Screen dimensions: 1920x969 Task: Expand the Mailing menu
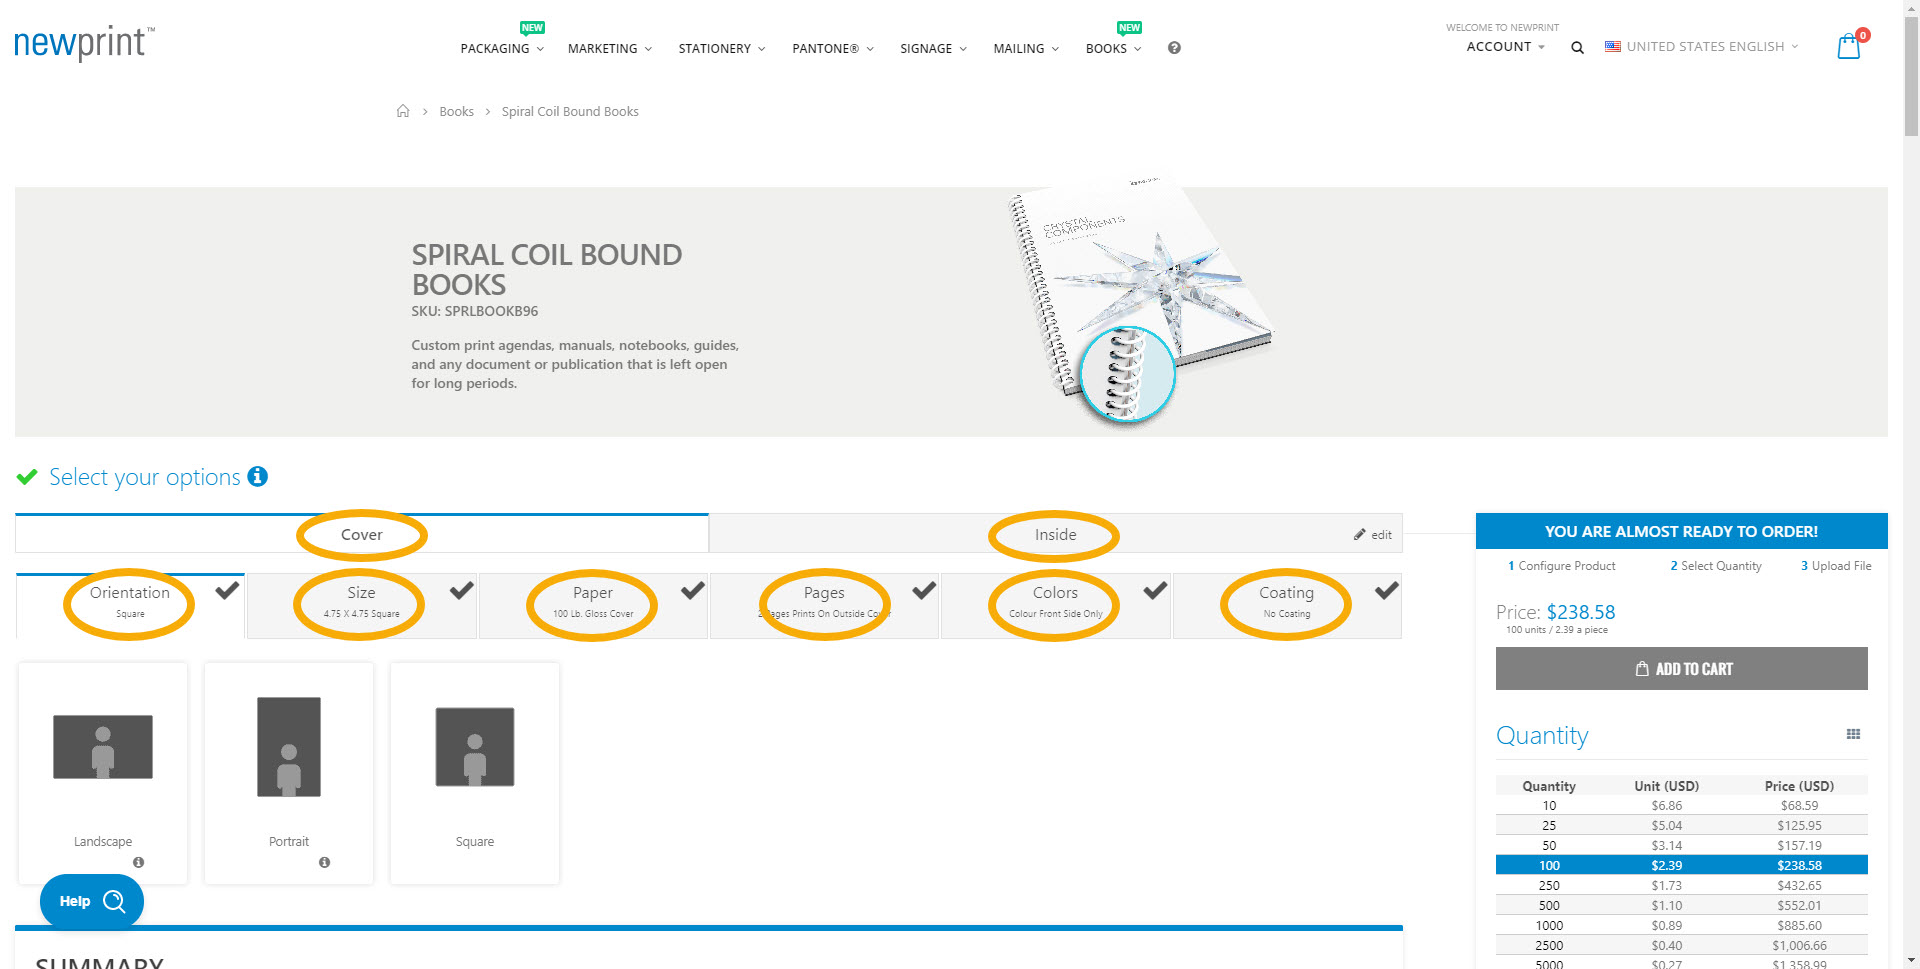[x=1026, y=48]
